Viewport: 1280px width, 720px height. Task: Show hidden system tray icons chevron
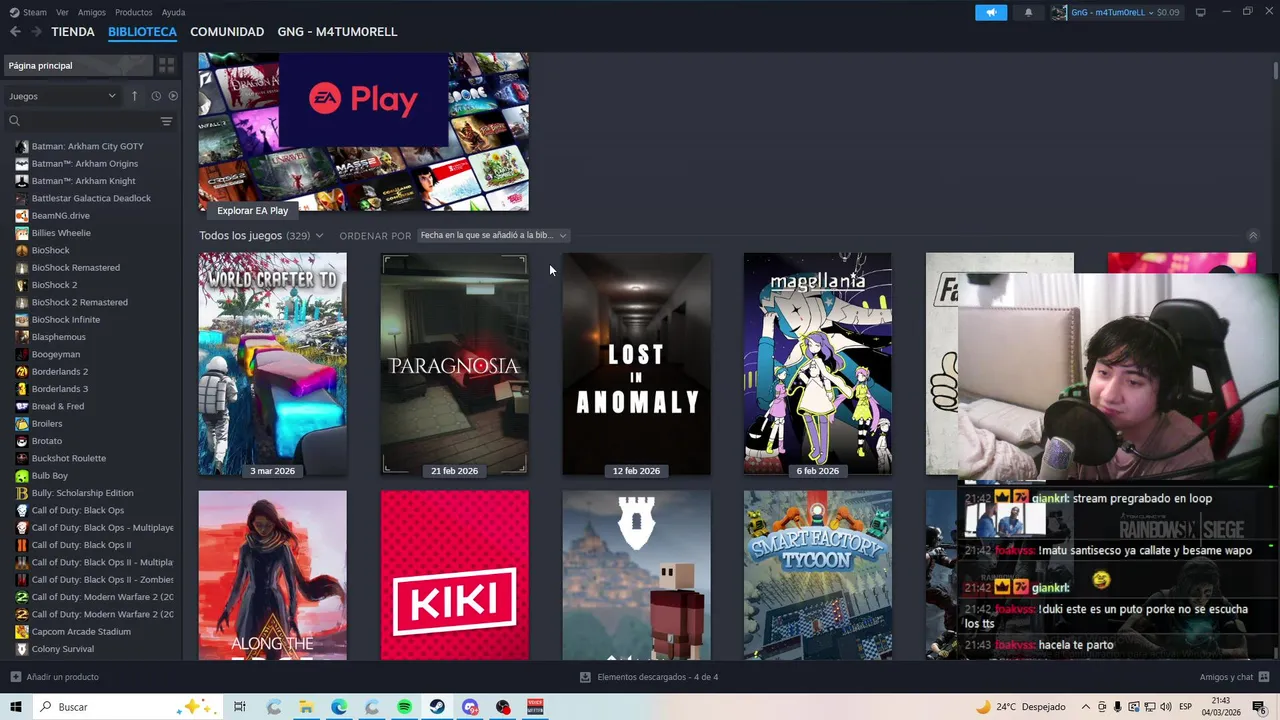point(1085,707)
